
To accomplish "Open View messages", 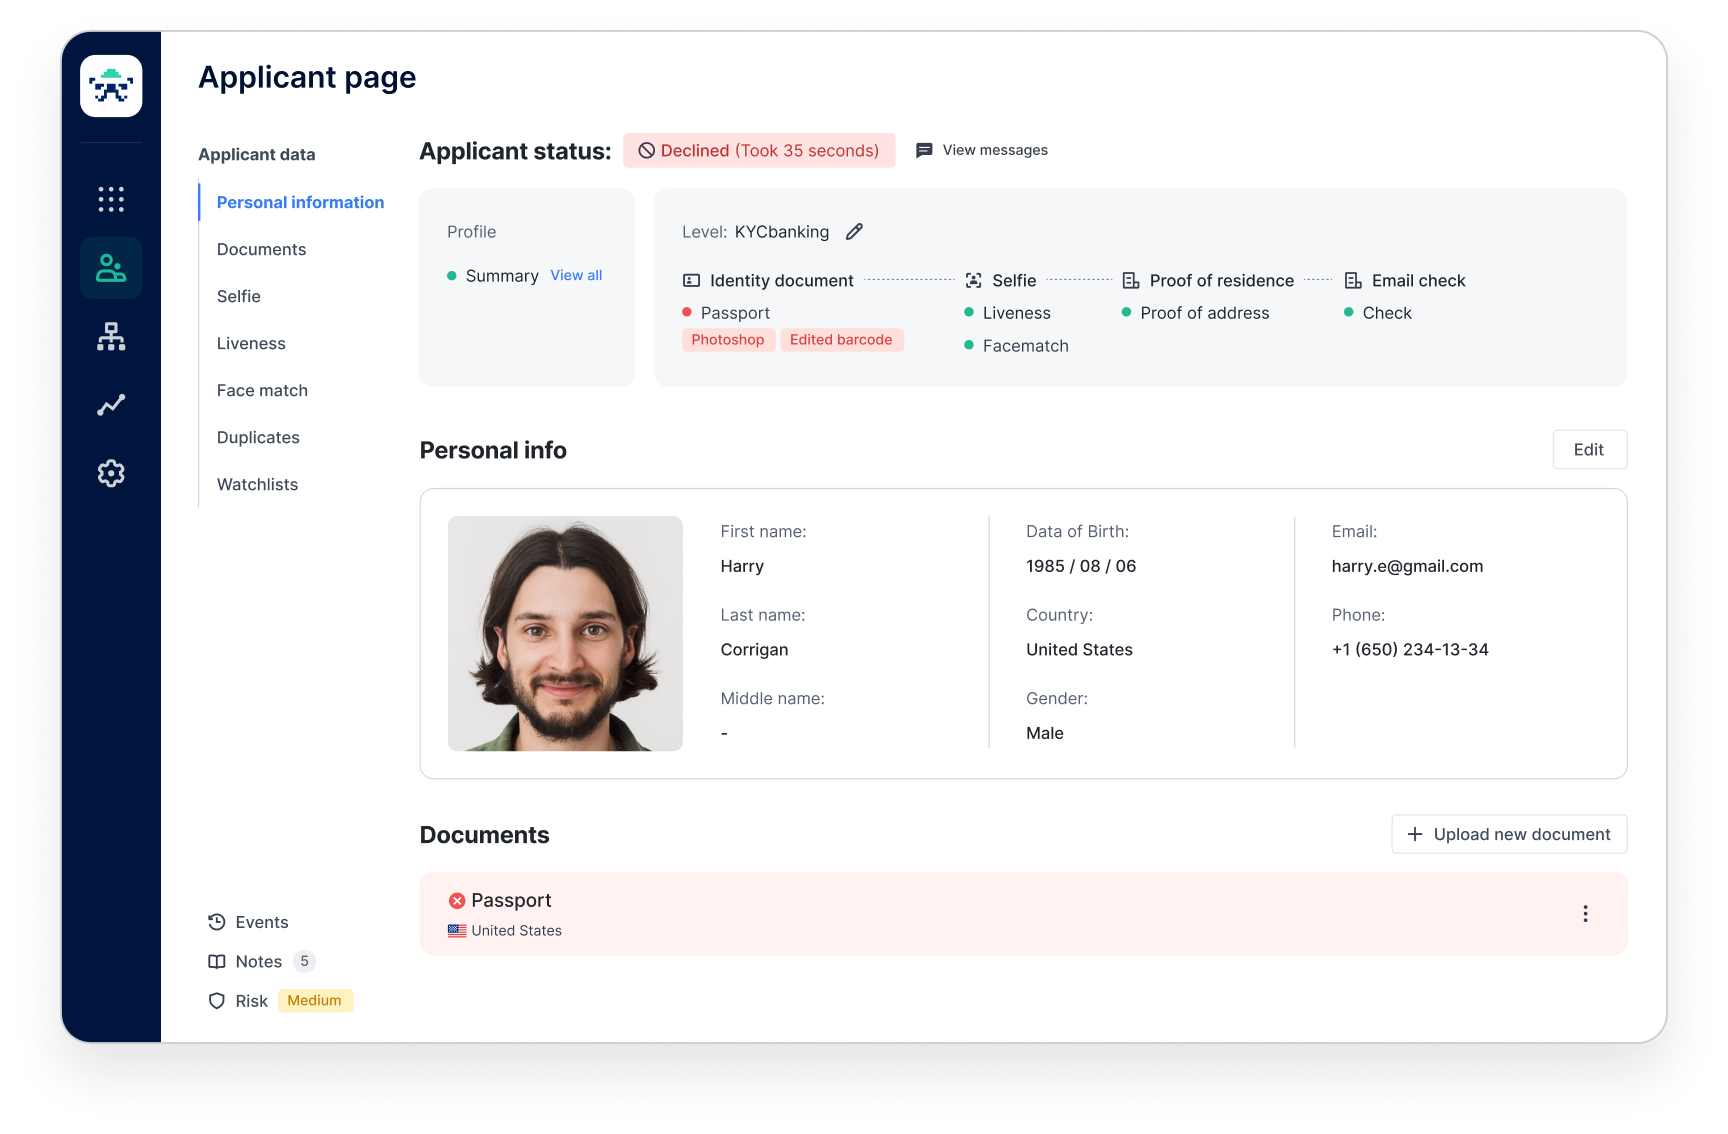I will 982,150.
